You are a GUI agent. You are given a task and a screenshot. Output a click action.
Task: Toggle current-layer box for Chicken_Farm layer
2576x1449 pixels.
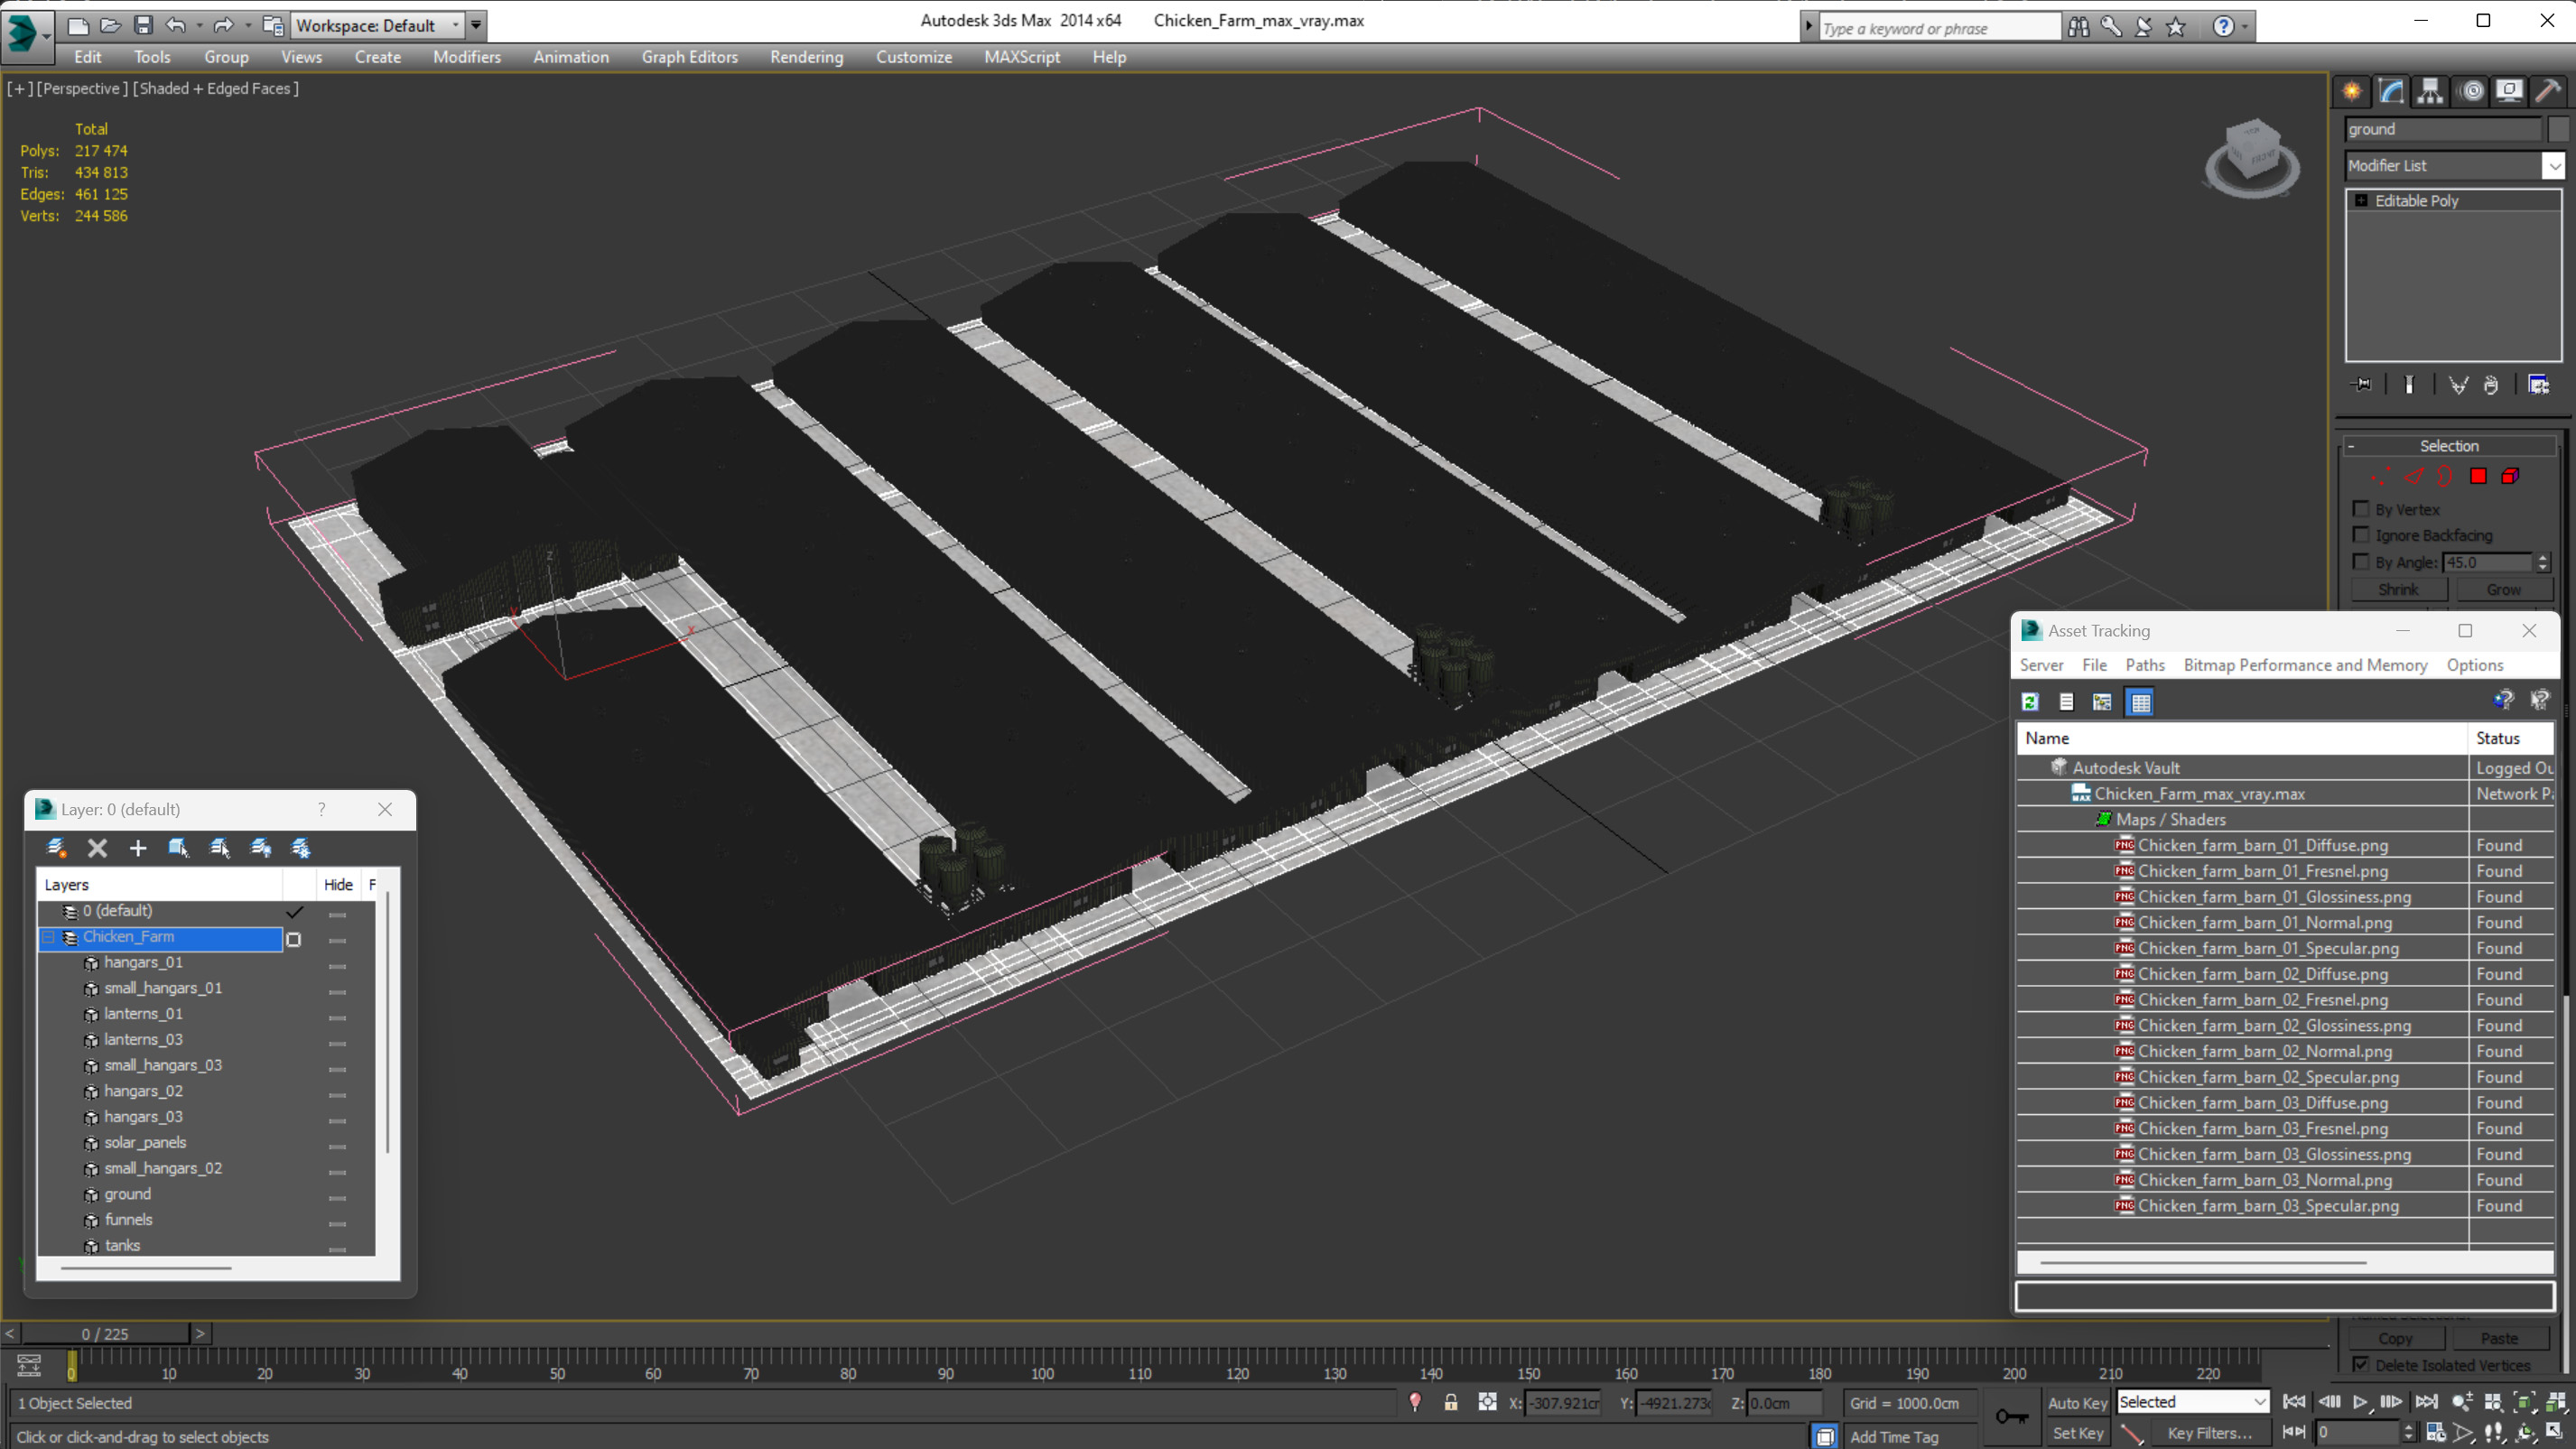(x=294, y=939)
